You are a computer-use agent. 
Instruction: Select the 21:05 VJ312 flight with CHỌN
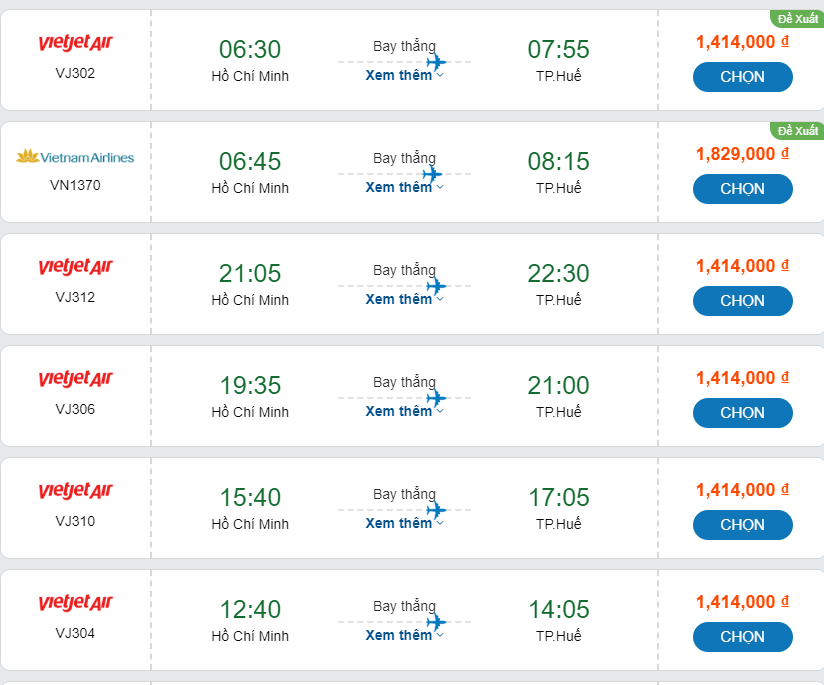(742, 301)
